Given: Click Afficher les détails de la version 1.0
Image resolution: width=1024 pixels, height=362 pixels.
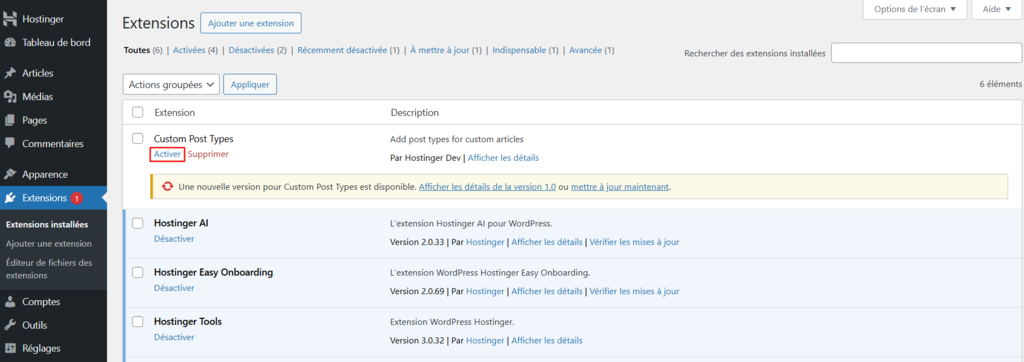Looking at the screenshot, I should [x=487, y=186].
